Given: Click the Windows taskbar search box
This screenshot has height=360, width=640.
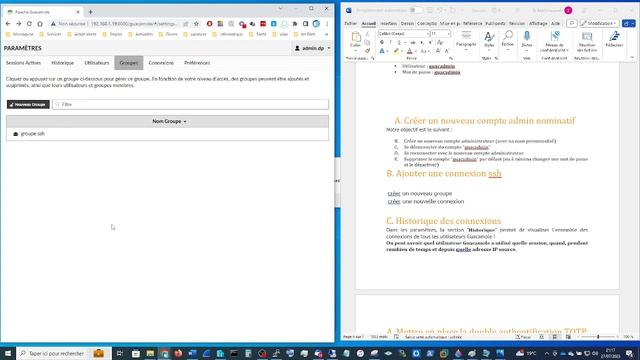Looking at the screenshot, I should point(63,353).
